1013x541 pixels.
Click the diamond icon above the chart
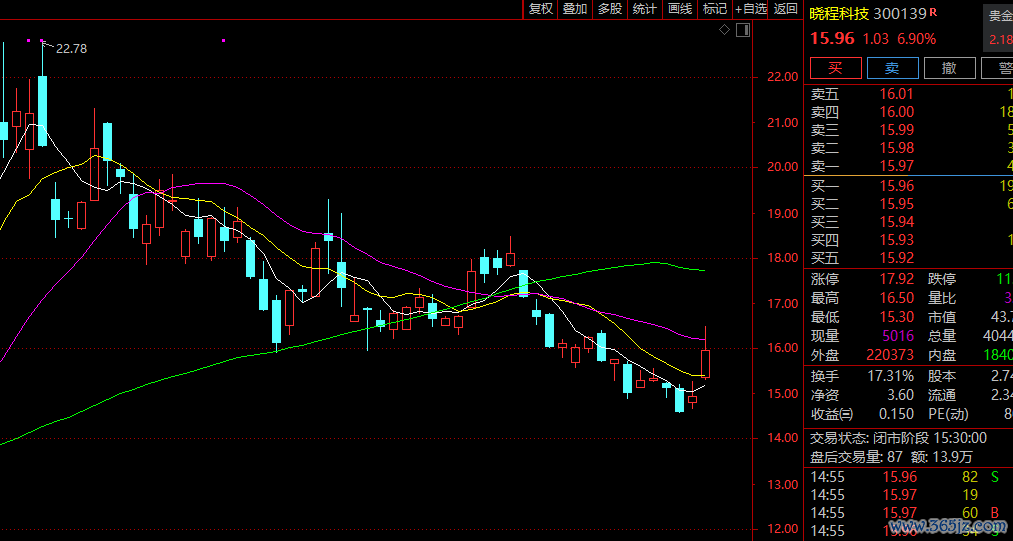(724, 30)
